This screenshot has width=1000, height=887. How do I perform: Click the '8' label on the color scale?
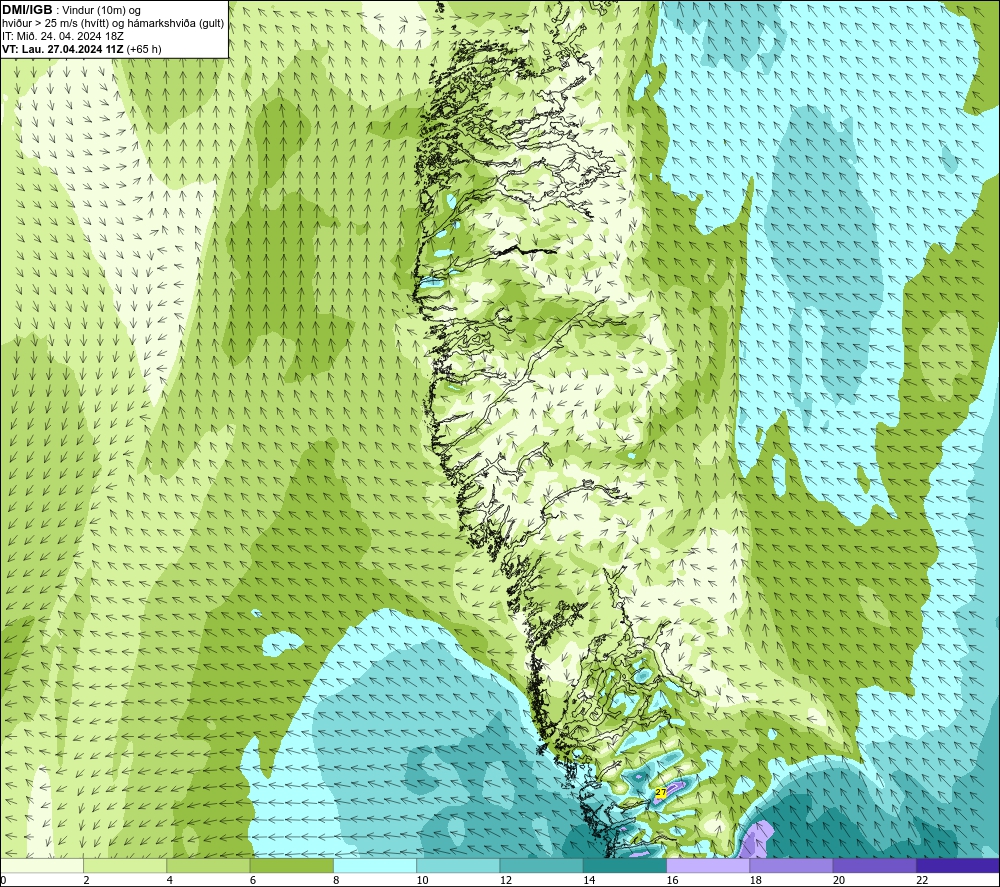coord(336,880)
